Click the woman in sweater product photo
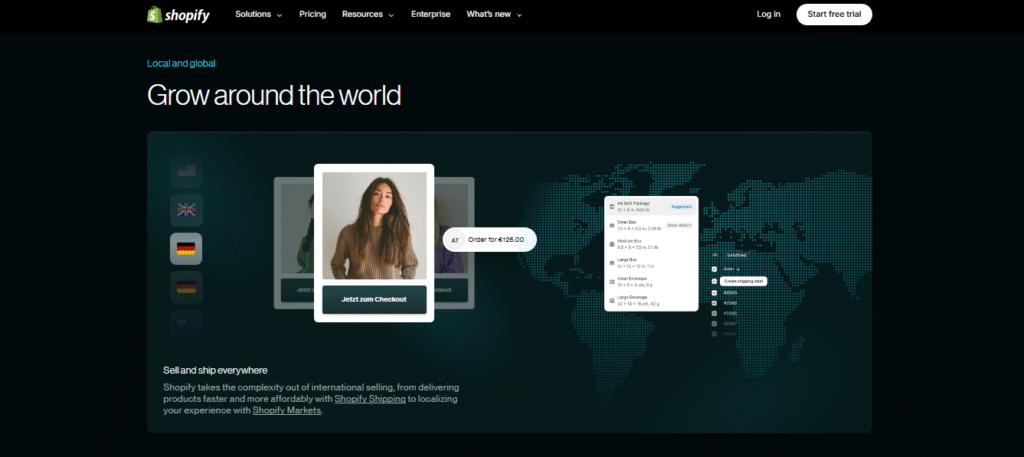Viewport: 1024px width, 457px height. click(x=374, y=226)
